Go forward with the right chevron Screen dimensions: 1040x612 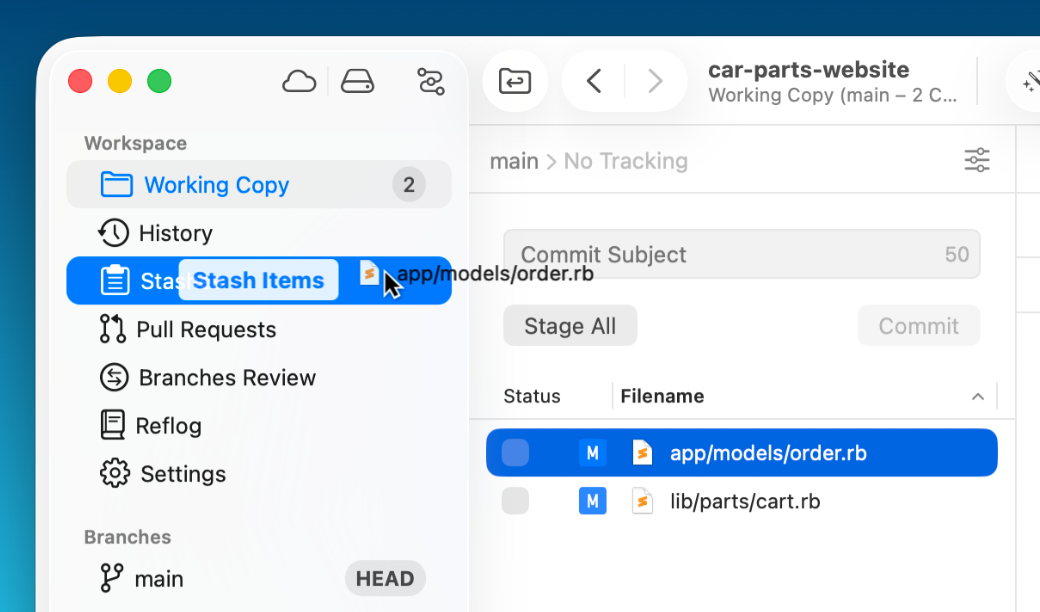pyautogui.click(x=655, y=82)
